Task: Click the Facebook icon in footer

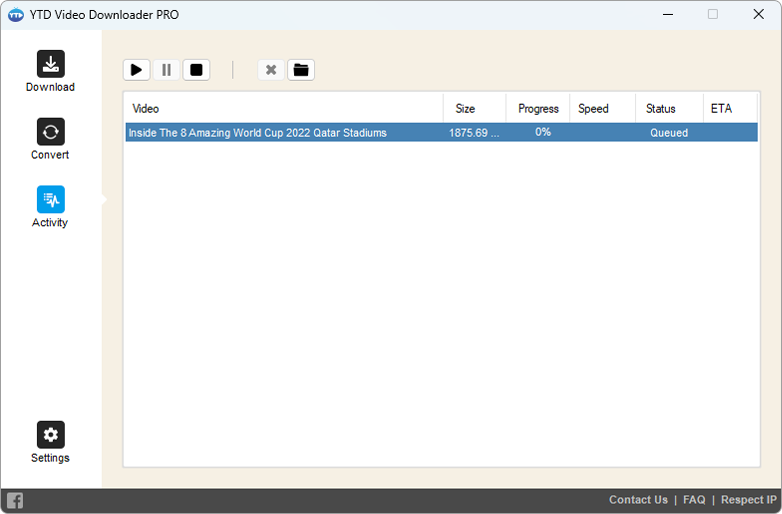Action: [x=15, y=500]
